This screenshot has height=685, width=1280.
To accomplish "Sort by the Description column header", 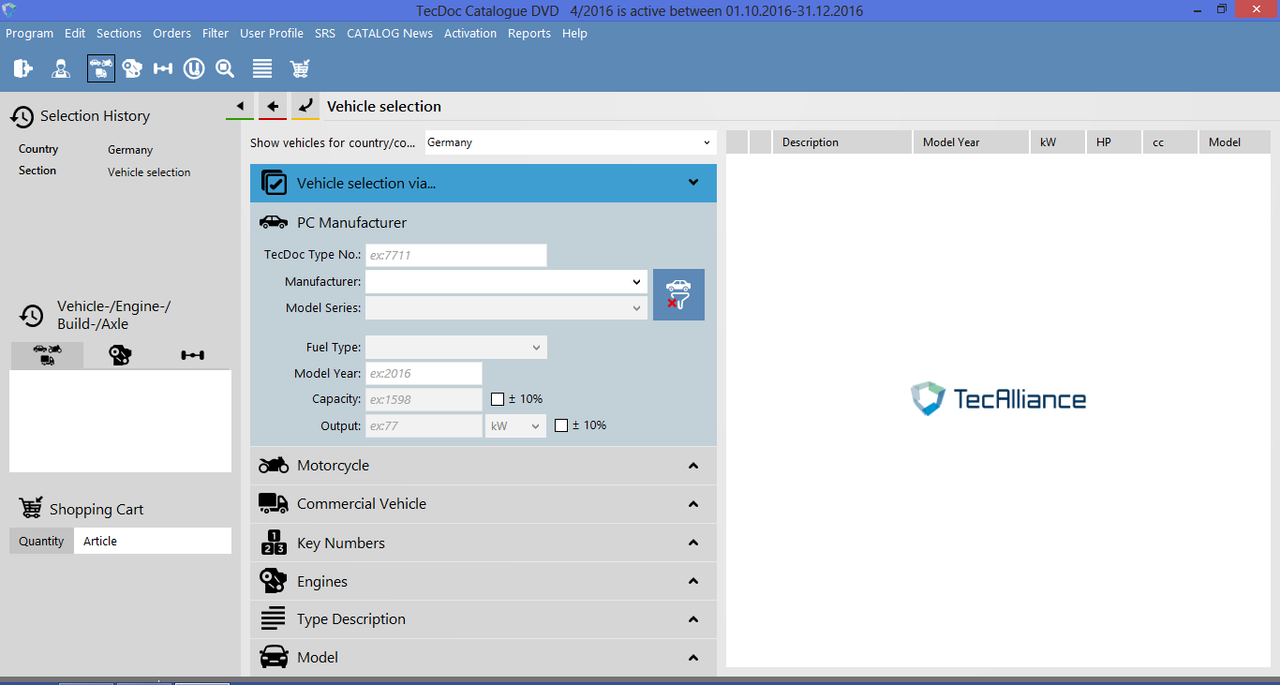I will [842, 142].
